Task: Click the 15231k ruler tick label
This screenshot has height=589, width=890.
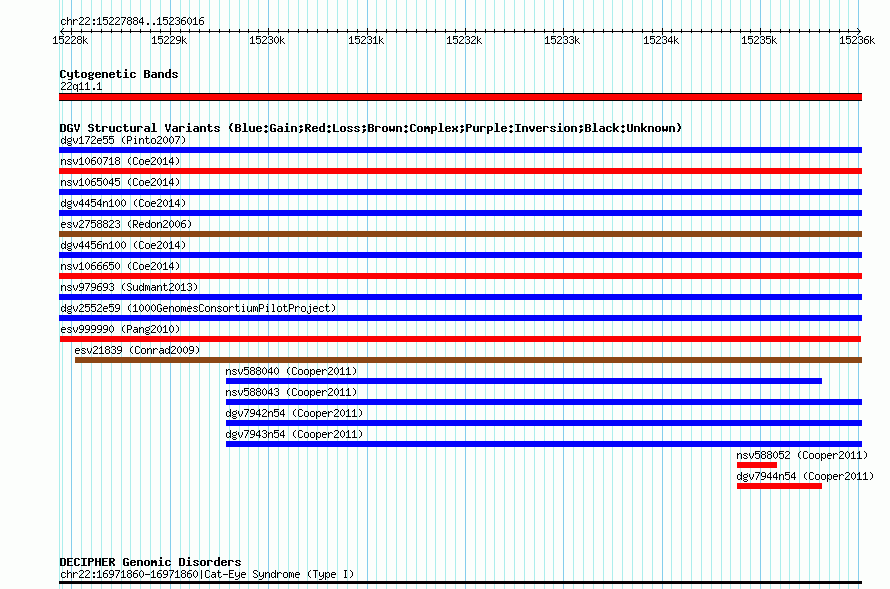Action: point(366,40)
